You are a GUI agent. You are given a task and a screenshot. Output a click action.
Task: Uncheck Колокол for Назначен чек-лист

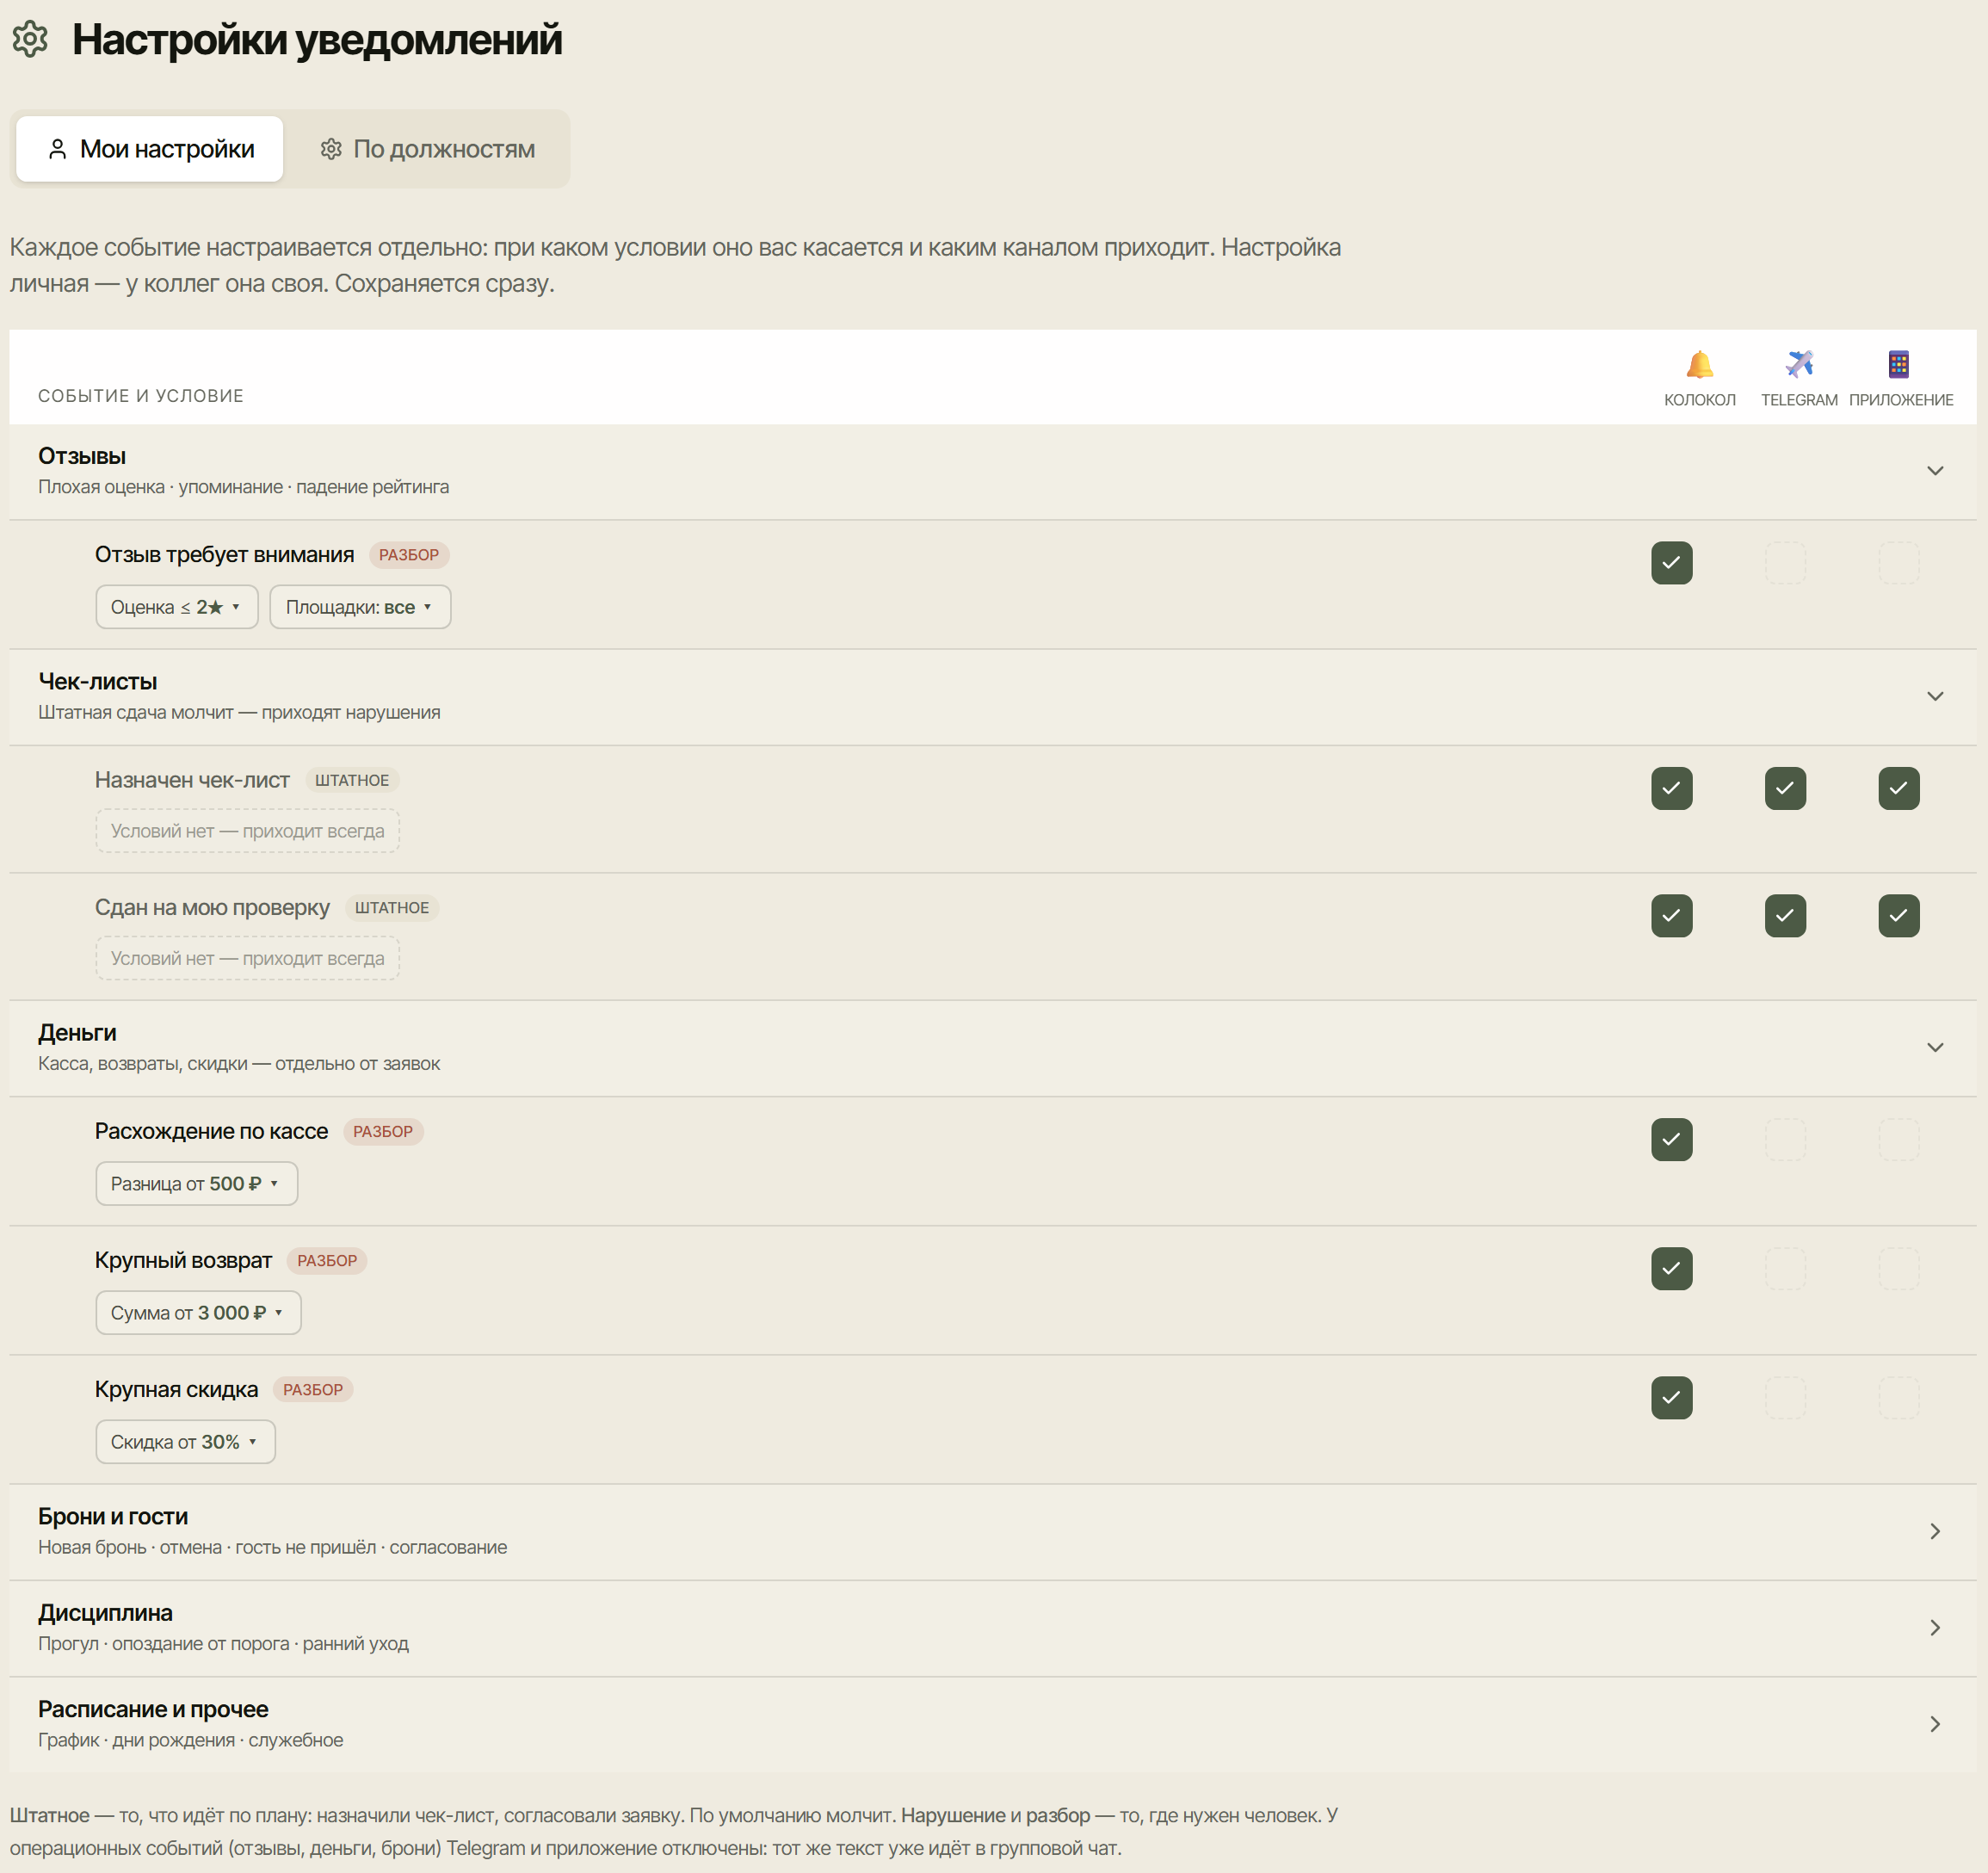pos(1671,788)
